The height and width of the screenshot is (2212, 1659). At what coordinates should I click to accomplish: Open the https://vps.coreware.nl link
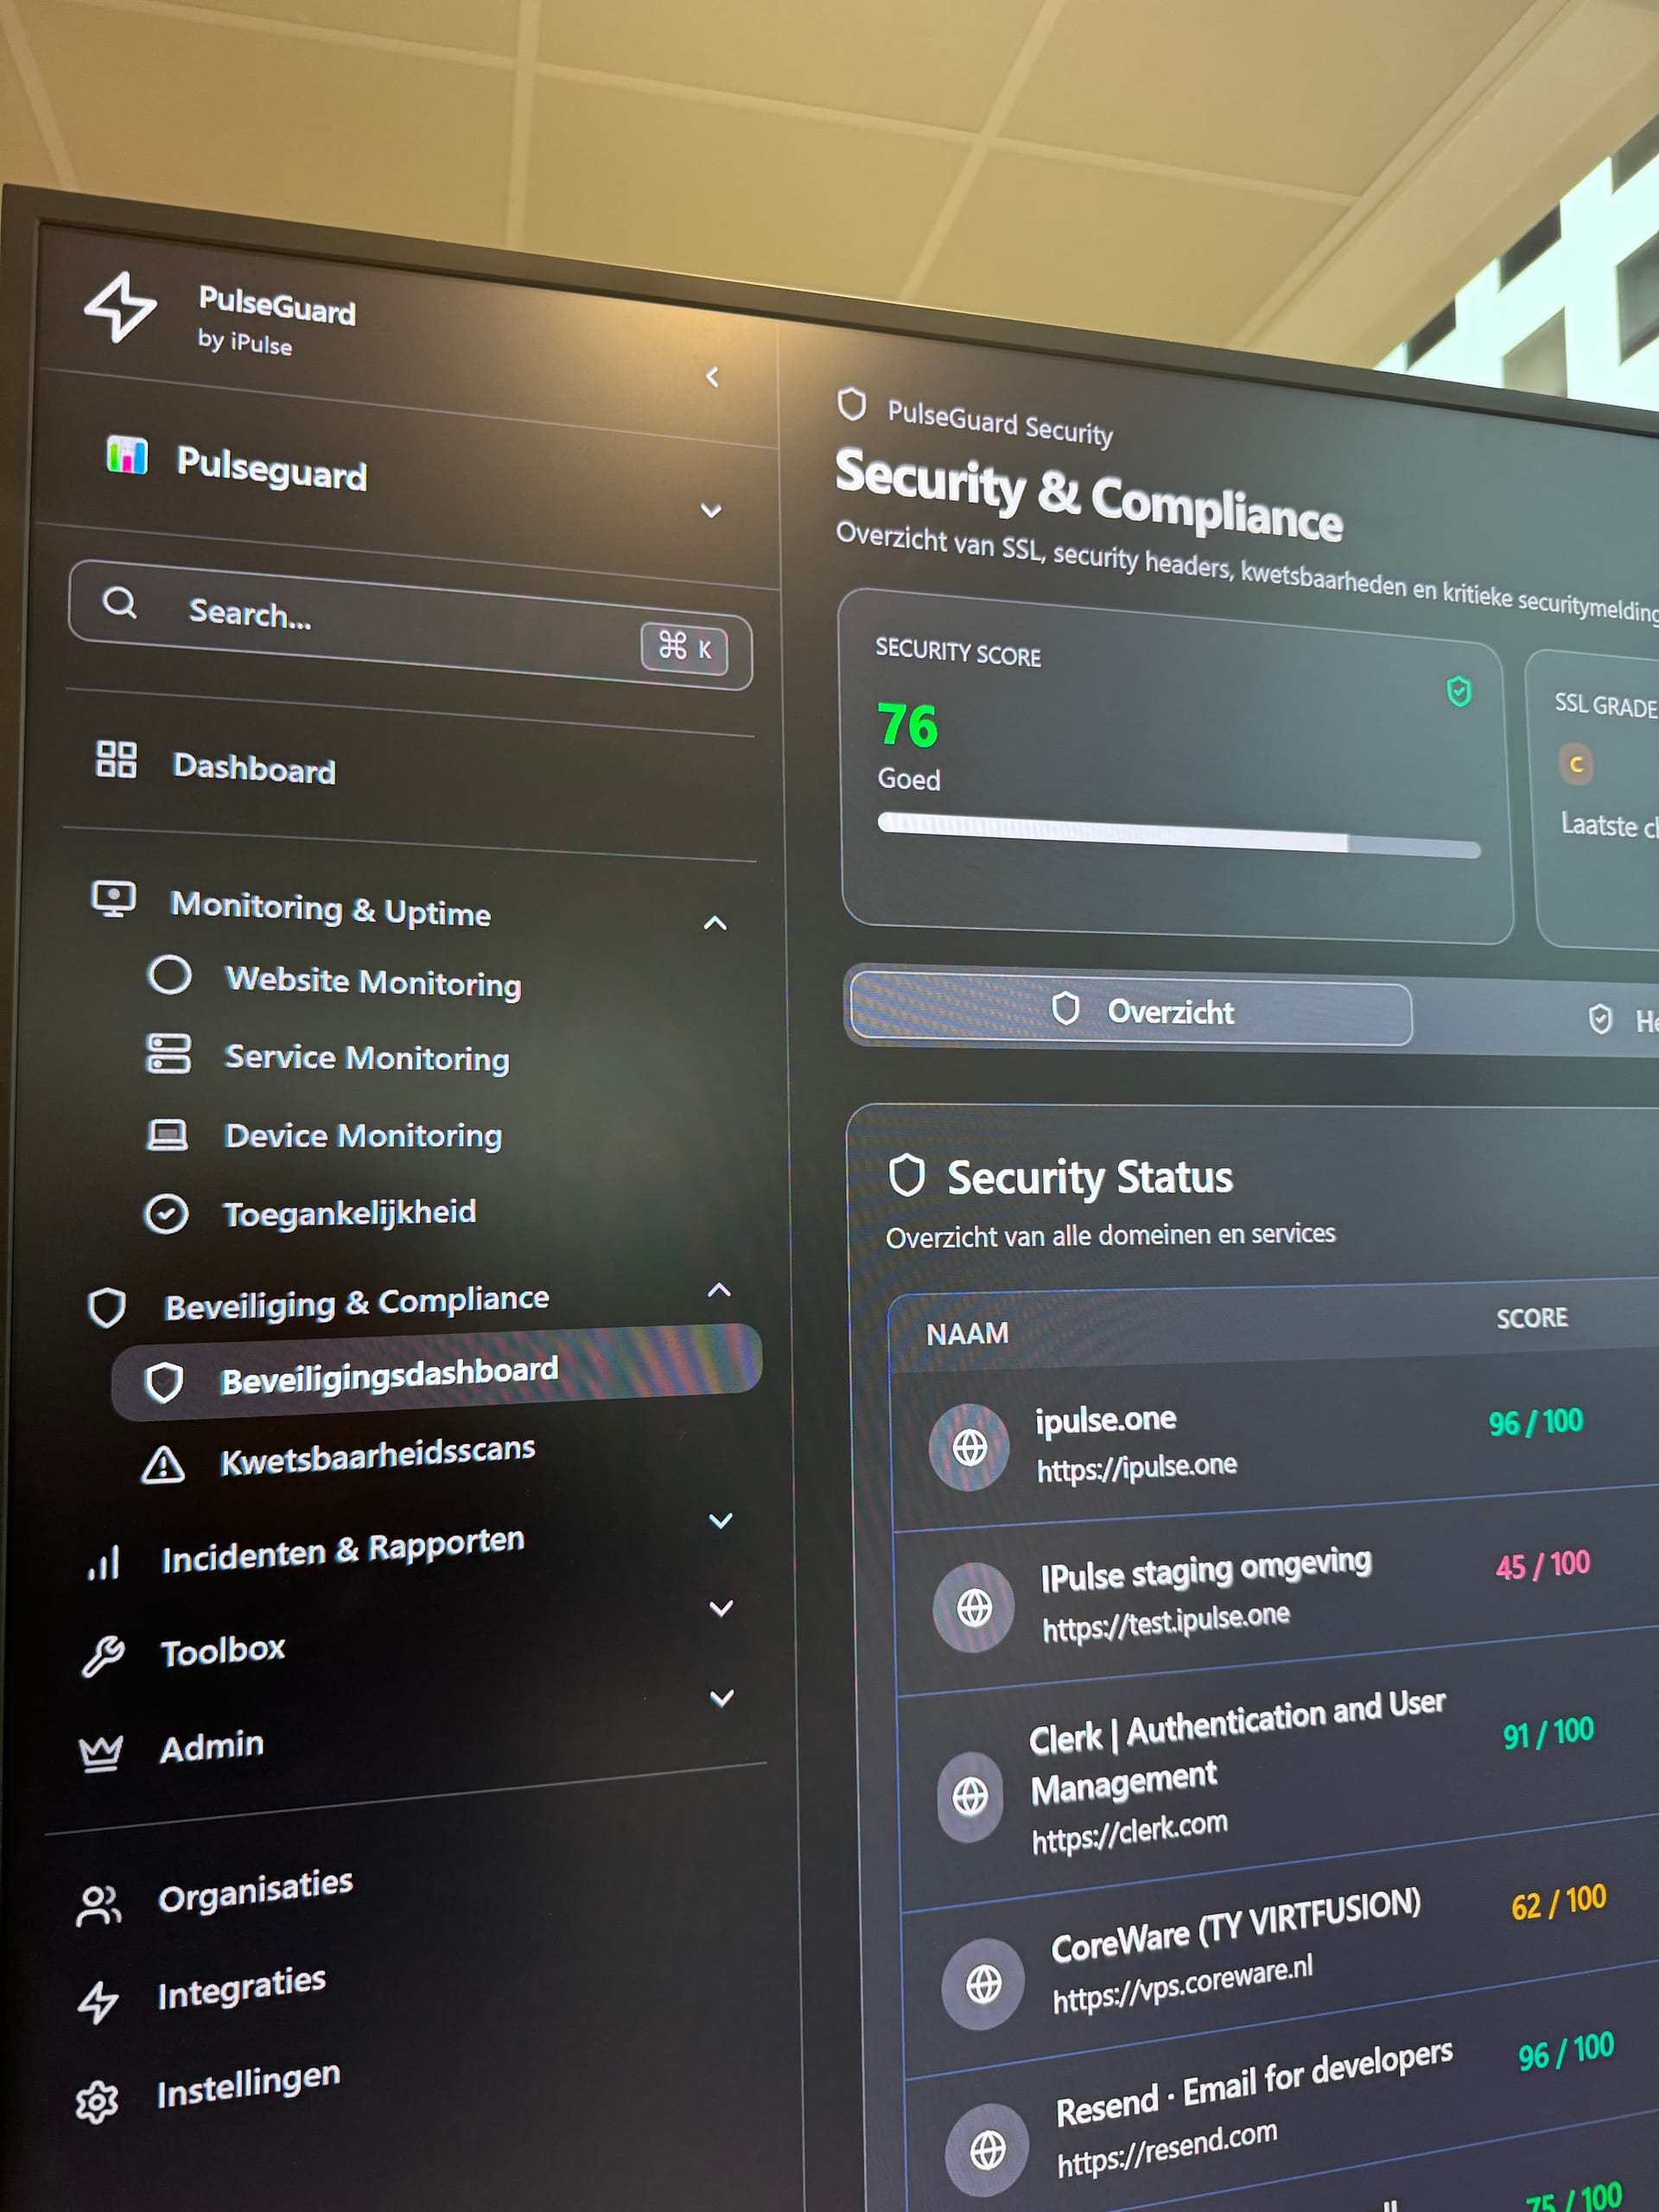(1182, 1984)
